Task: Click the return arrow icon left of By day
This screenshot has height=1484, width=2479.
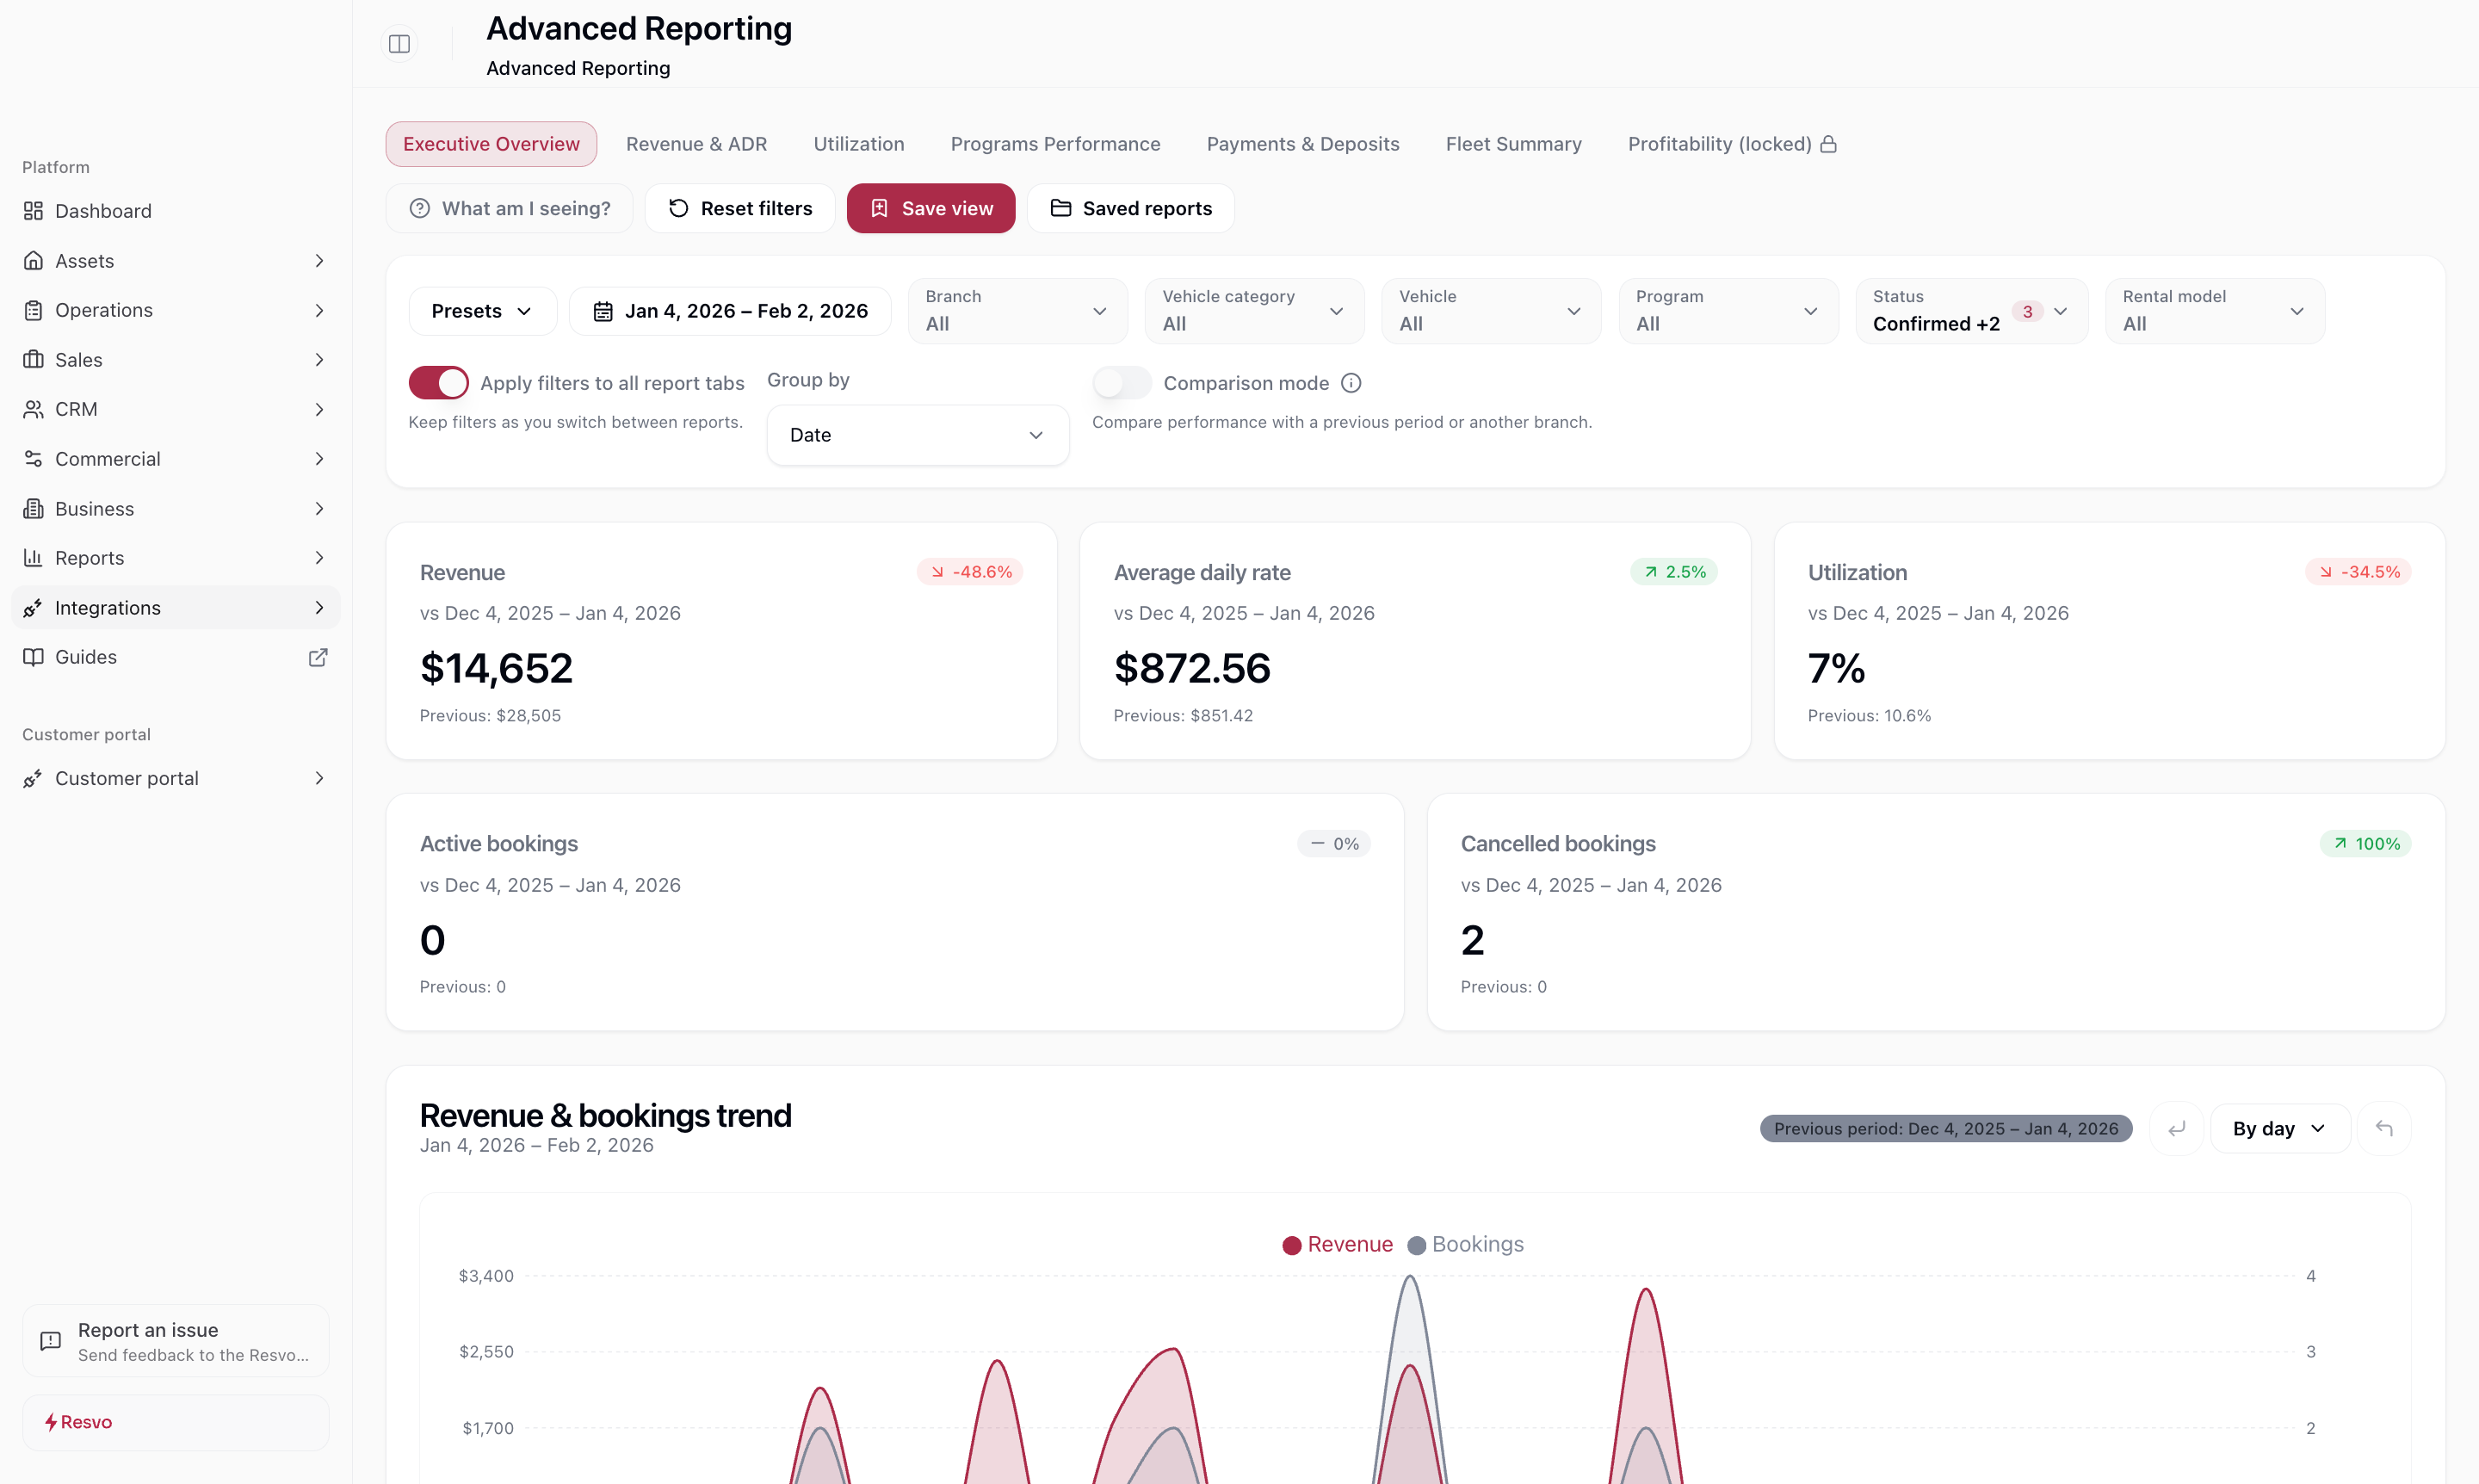Action: [x=2177, y=1128]
